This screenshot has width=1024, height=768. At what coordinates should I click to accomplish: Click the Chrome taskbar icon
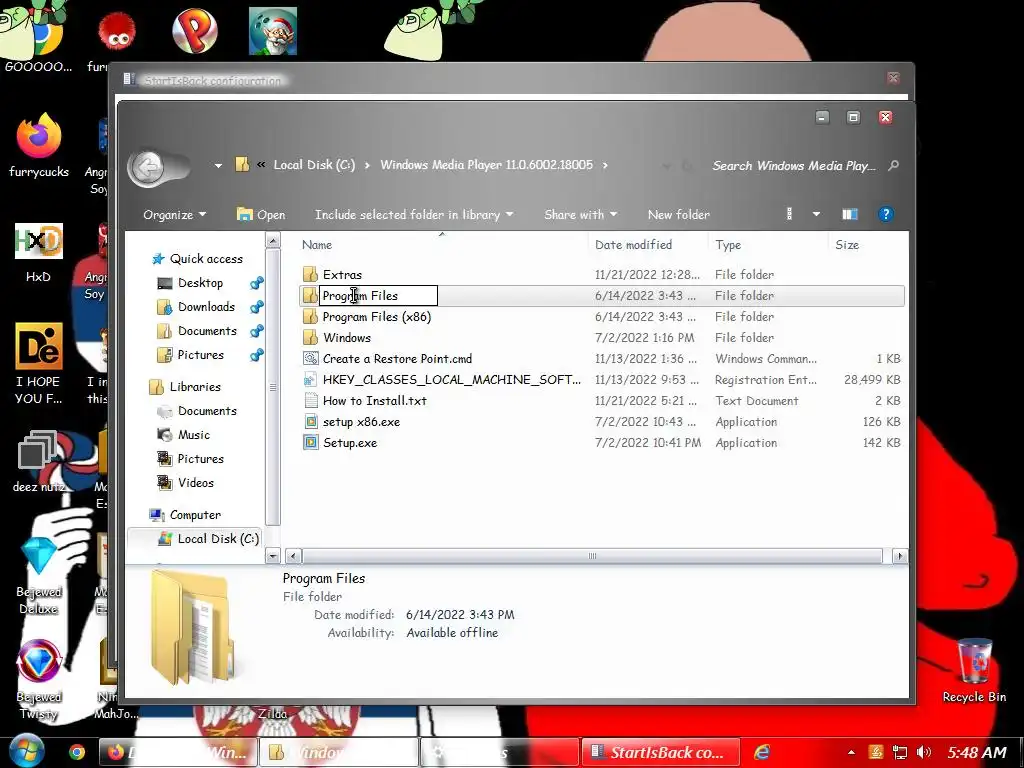77,752
